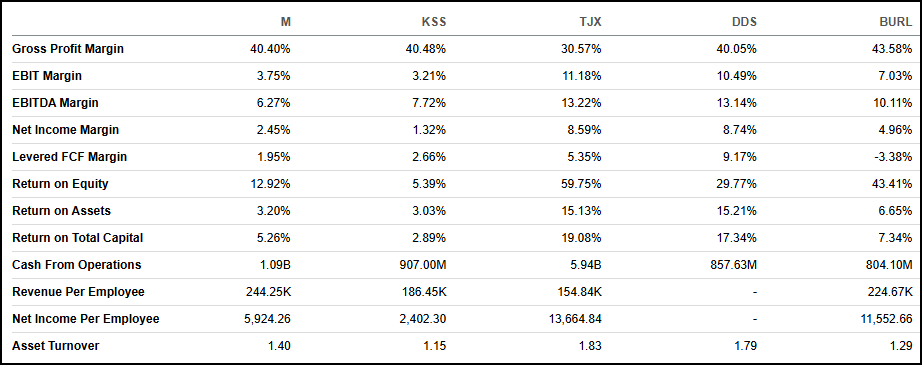This screenshot has width=922, height=365.
Task: Click the Cash From Operations label
Action: 76,265
